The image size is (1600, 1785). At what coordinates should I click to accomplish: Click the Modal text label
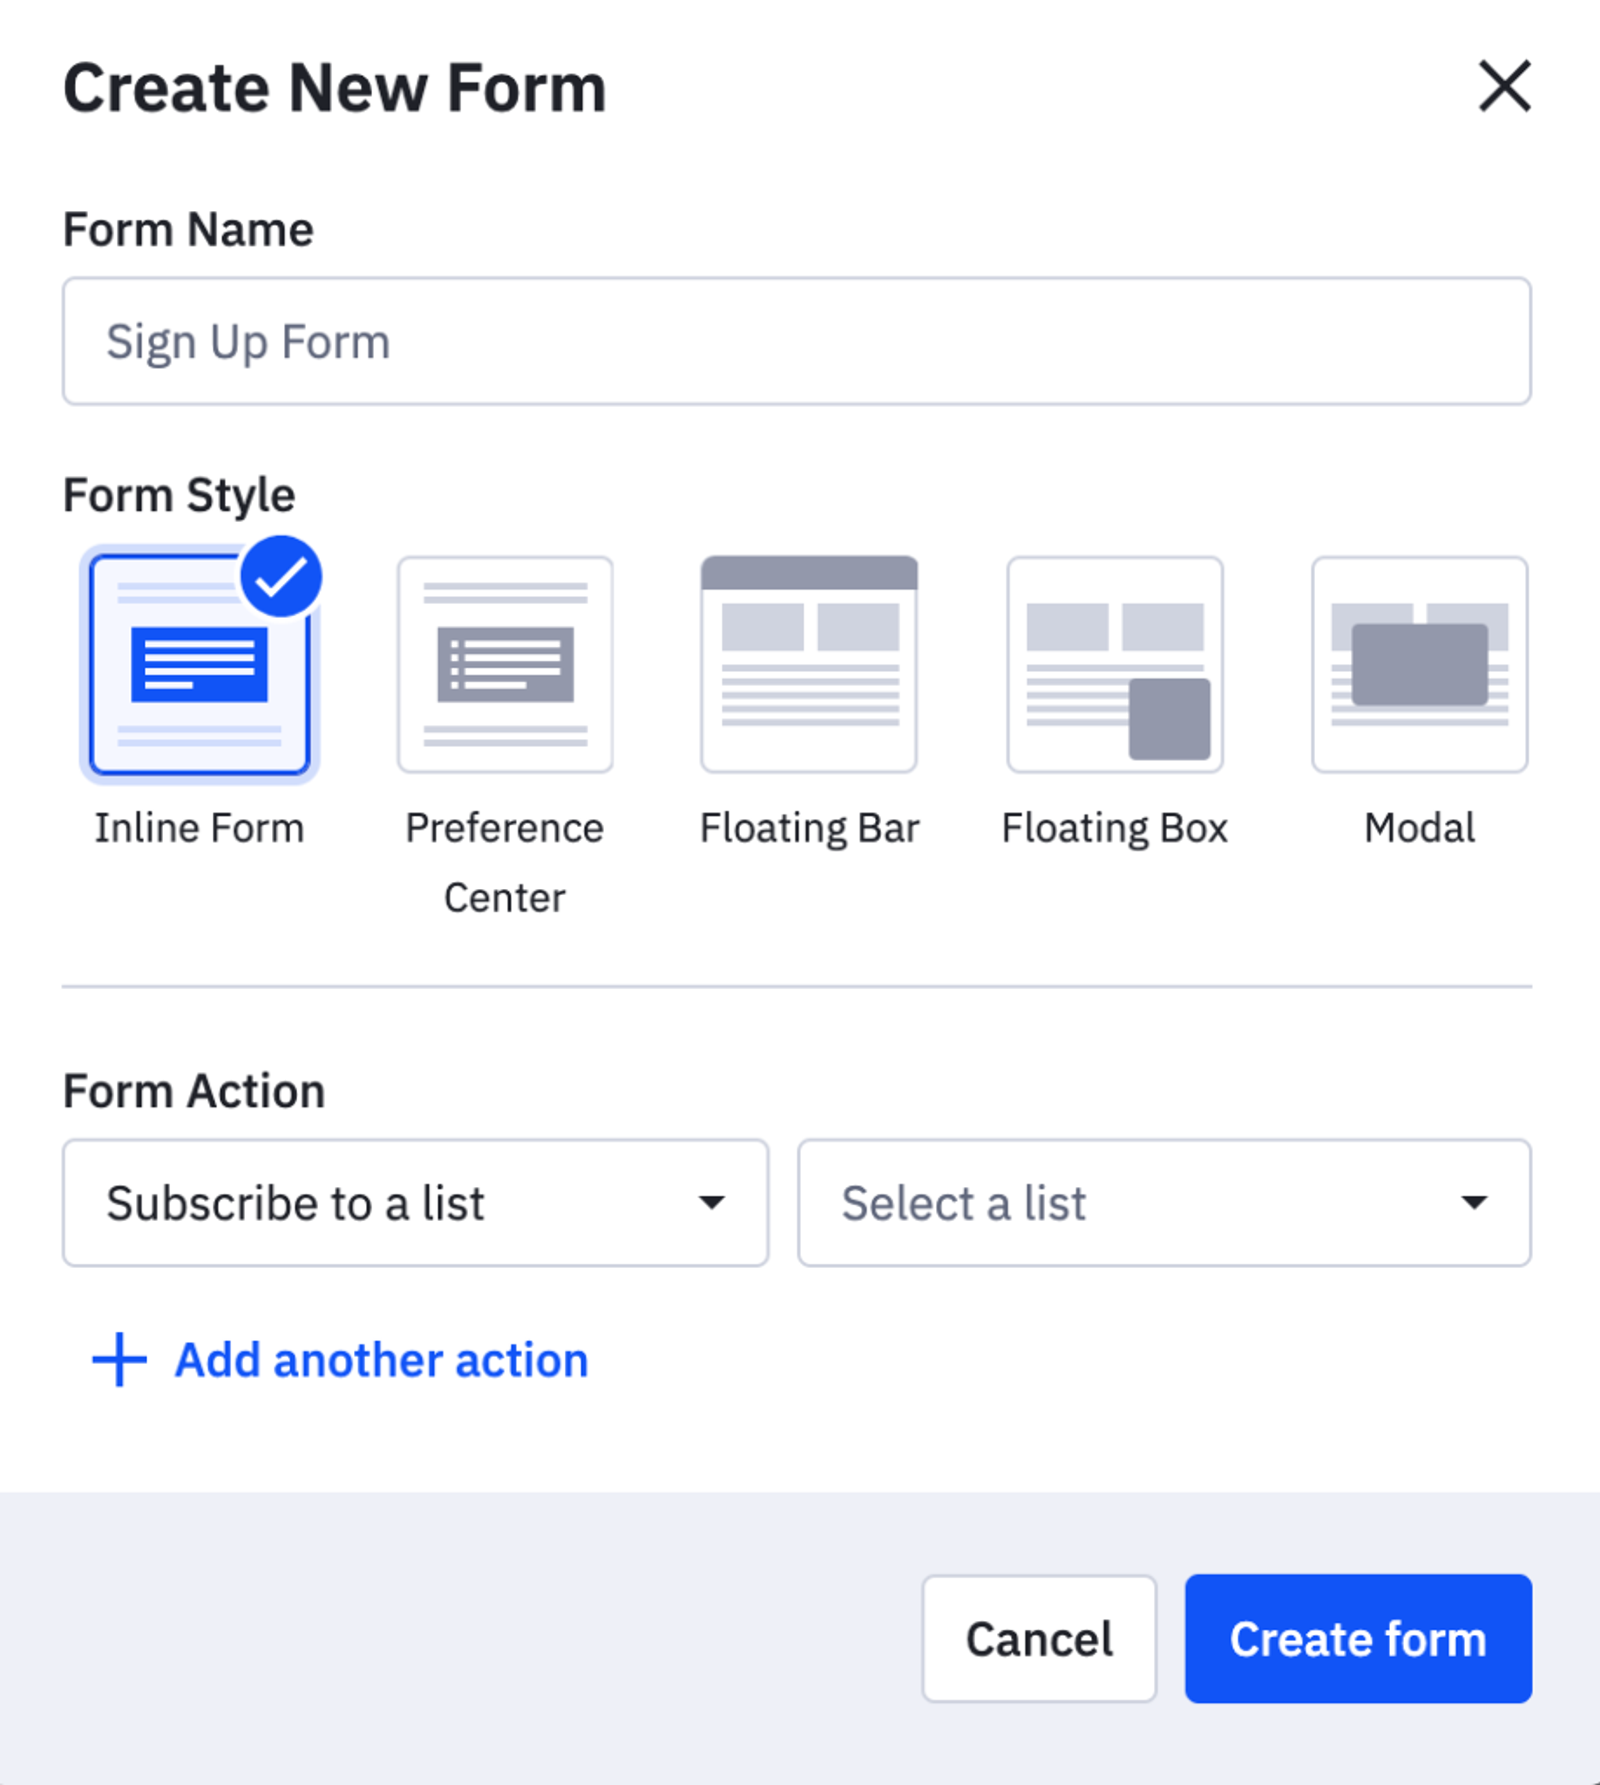[x=1419, y=828]
